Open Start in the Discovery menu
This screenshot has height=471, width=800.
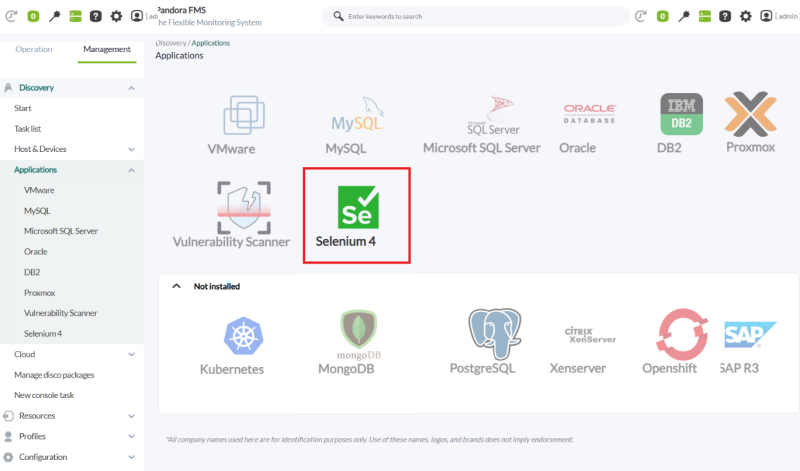coord(22,108)
